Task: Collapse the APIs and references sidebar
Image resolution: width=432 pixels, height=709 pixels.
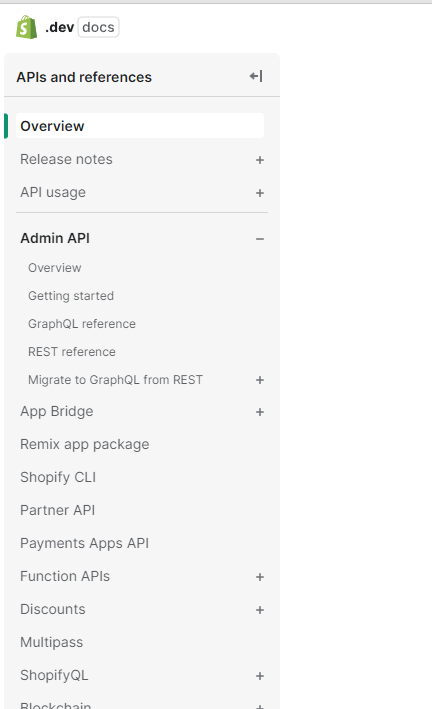Action: point(256,76)
